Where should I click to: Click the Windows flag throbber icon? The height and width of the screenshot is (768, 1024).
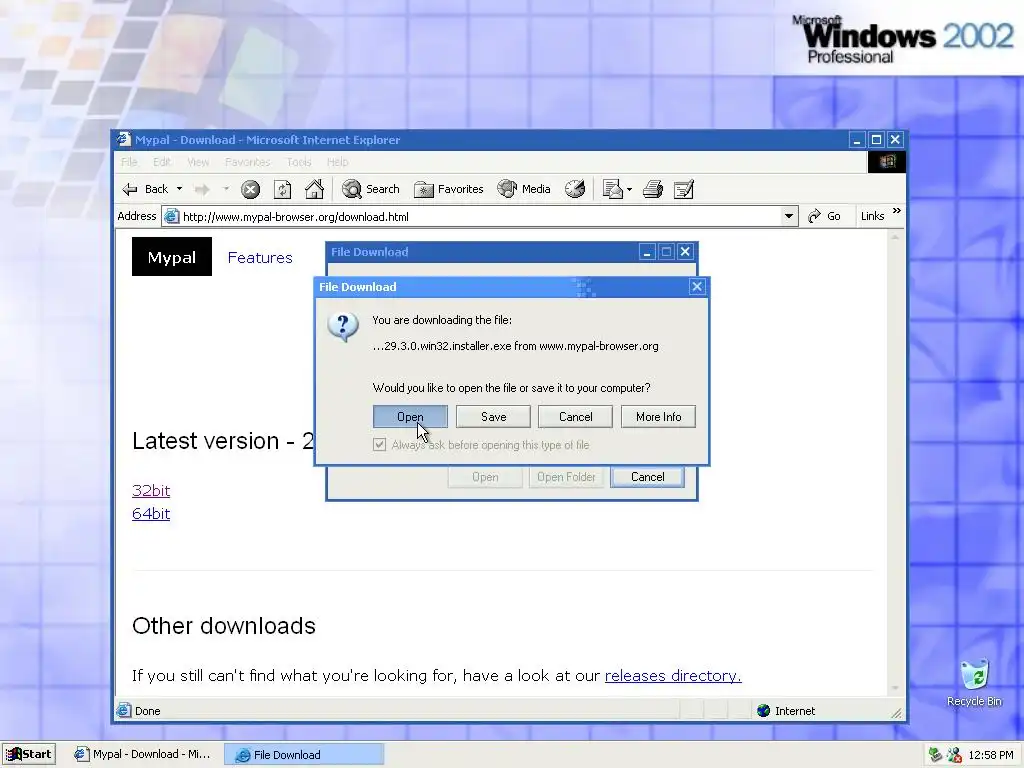coord(887,161)
